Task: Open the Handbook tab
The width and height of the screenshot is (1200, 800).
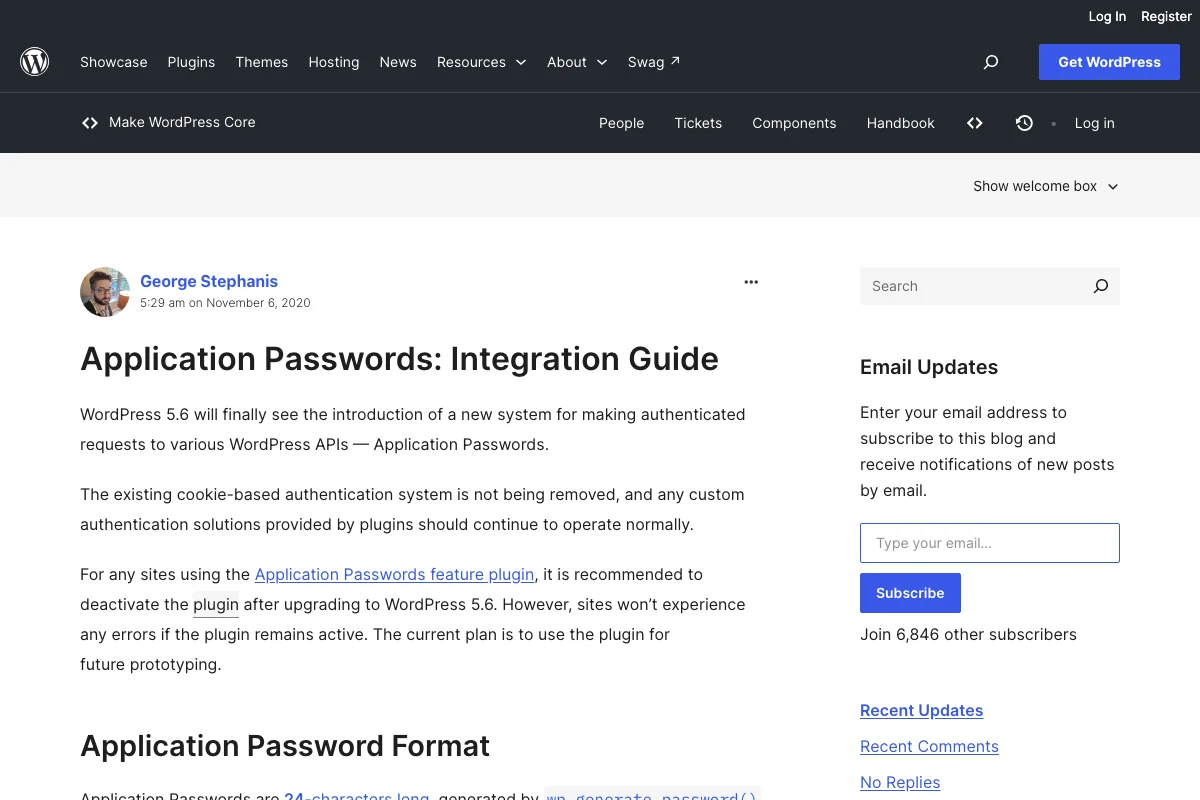Action: tap(901, 123)
